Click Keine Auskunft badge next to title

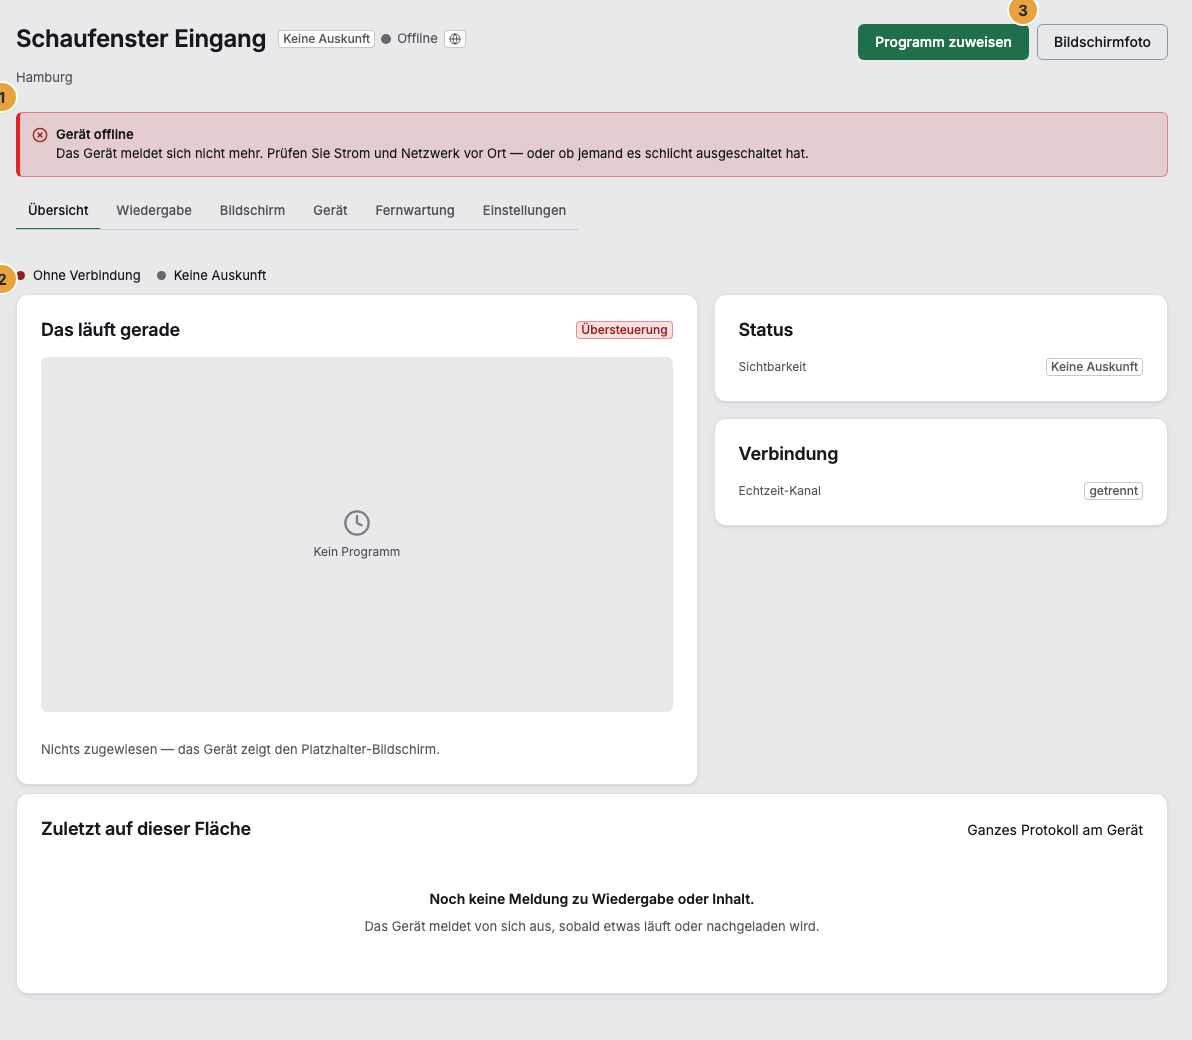pos(326,39)
